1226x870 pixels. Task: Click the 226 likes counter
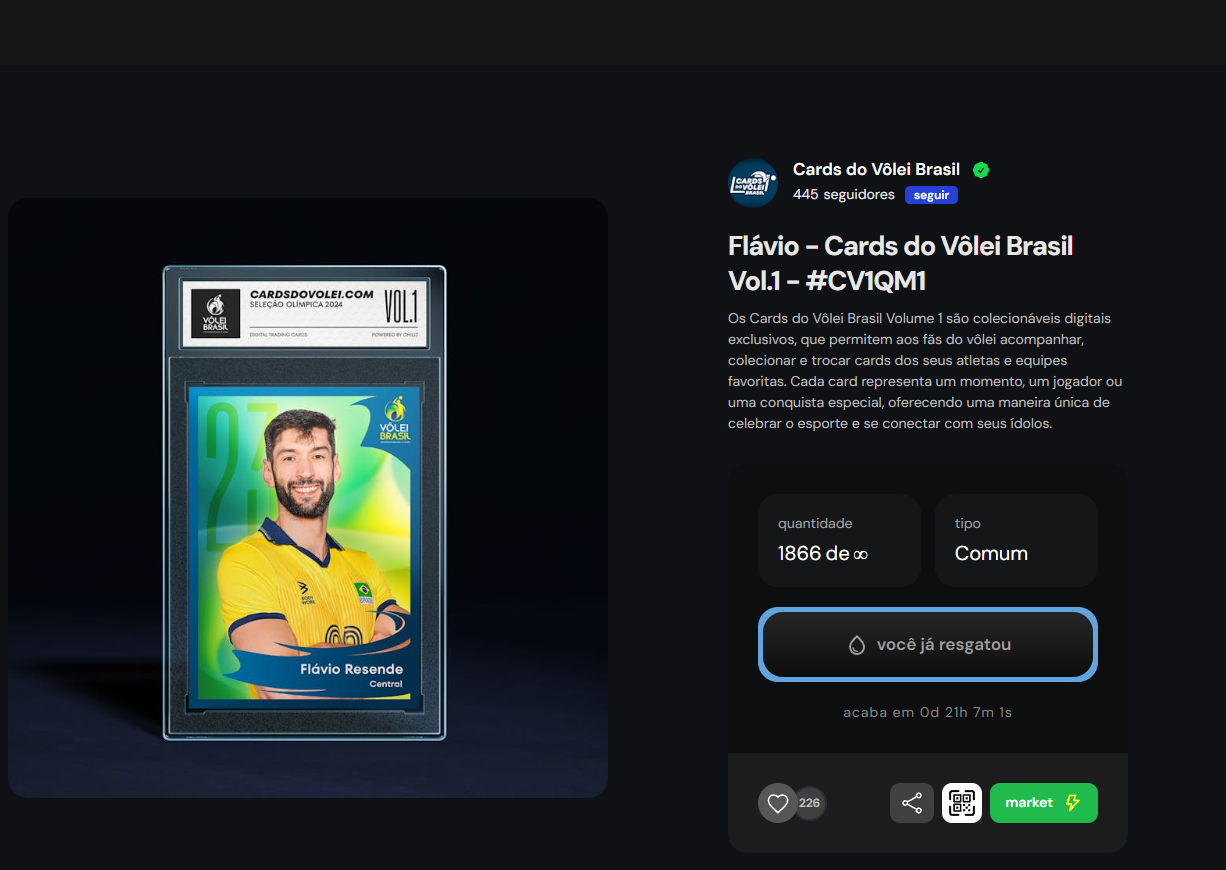point(810,803)
